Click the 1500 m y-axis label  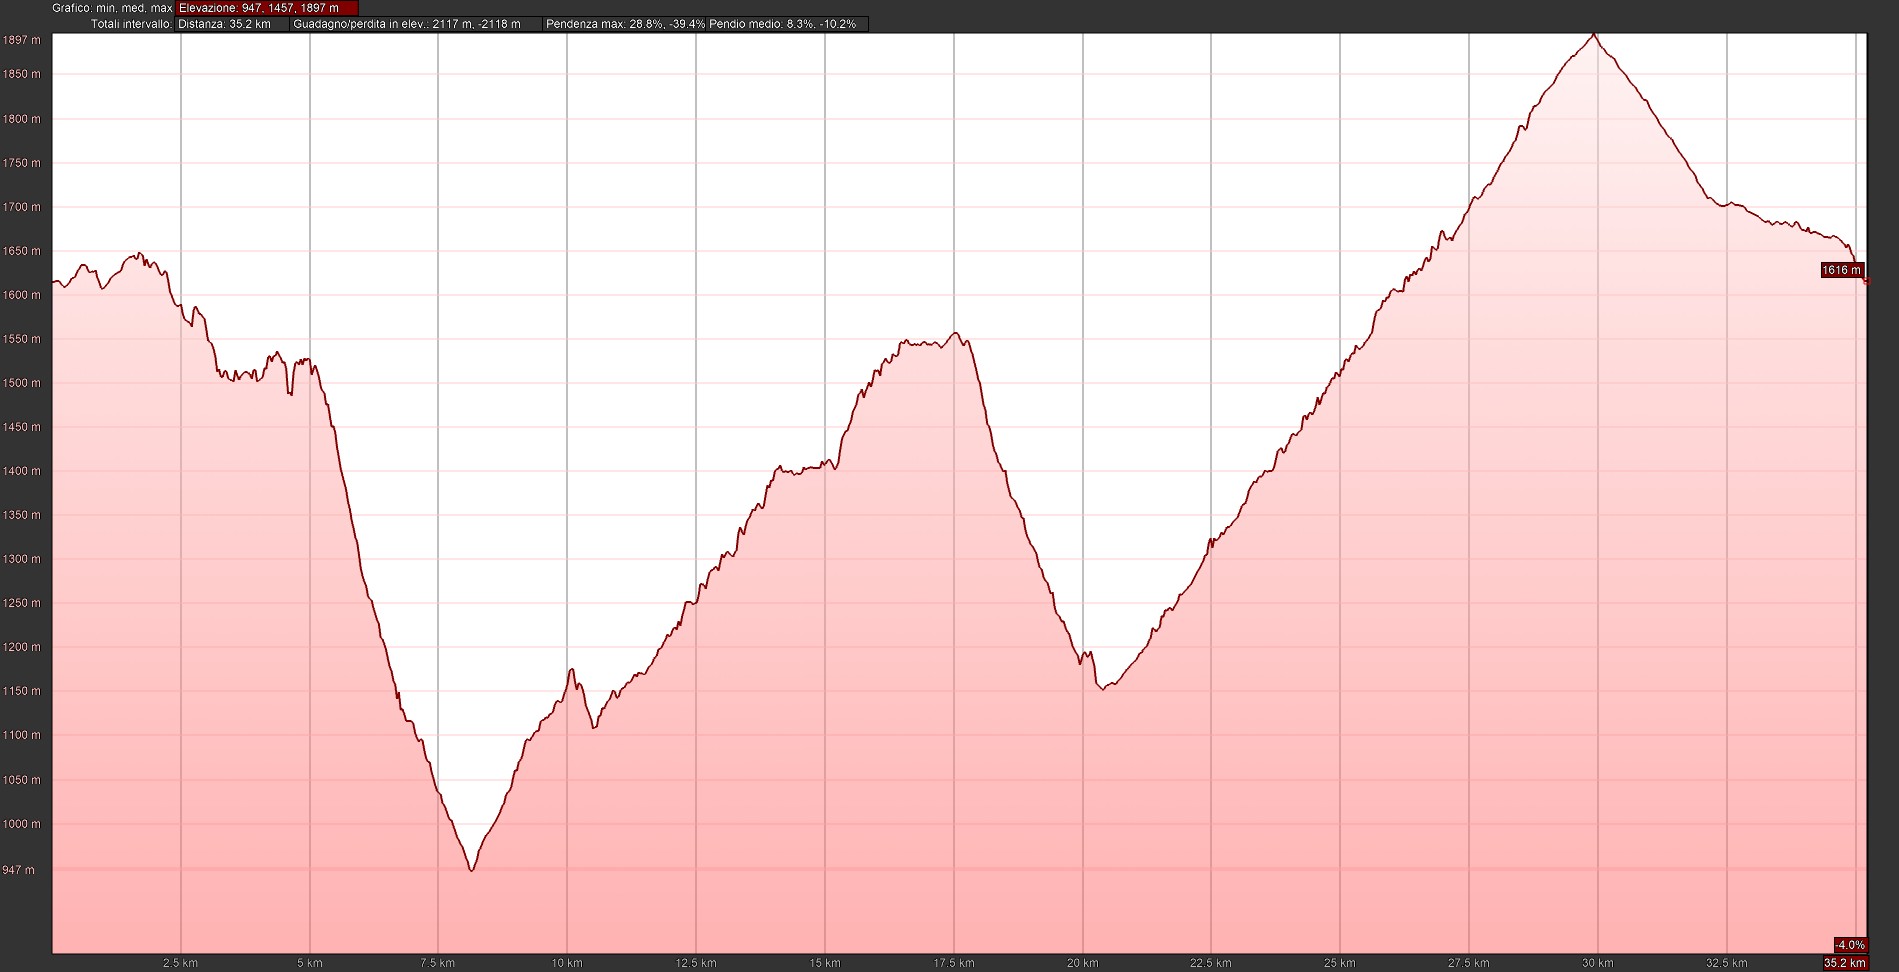coord(22,383)
